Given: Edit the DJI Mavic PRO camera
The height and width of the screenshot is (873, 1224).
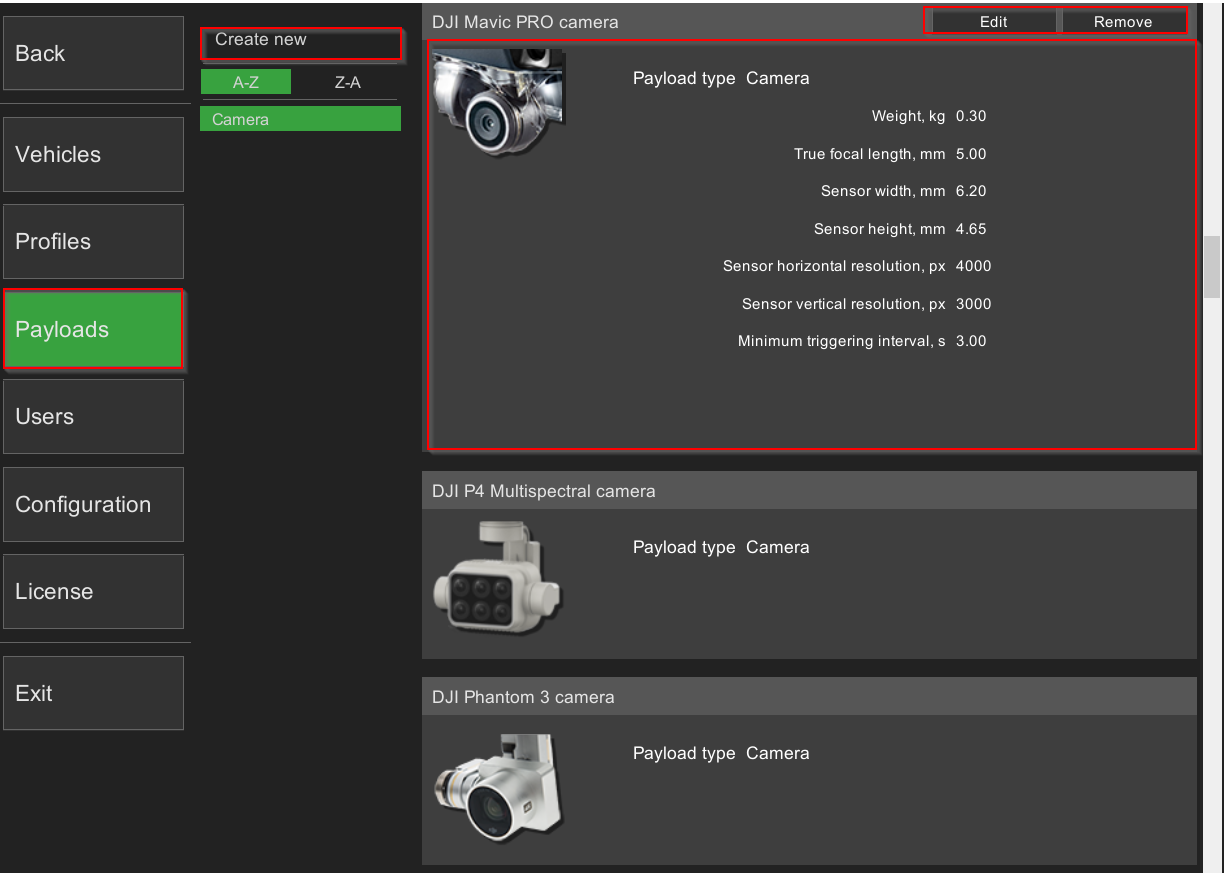Looking at the screenshot, I should point(993,21).
